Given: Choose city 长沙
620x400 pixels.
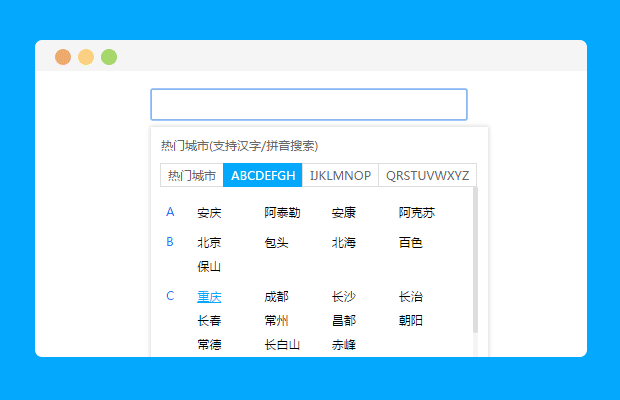Looking at the screenshot, I should coord(344,296).
